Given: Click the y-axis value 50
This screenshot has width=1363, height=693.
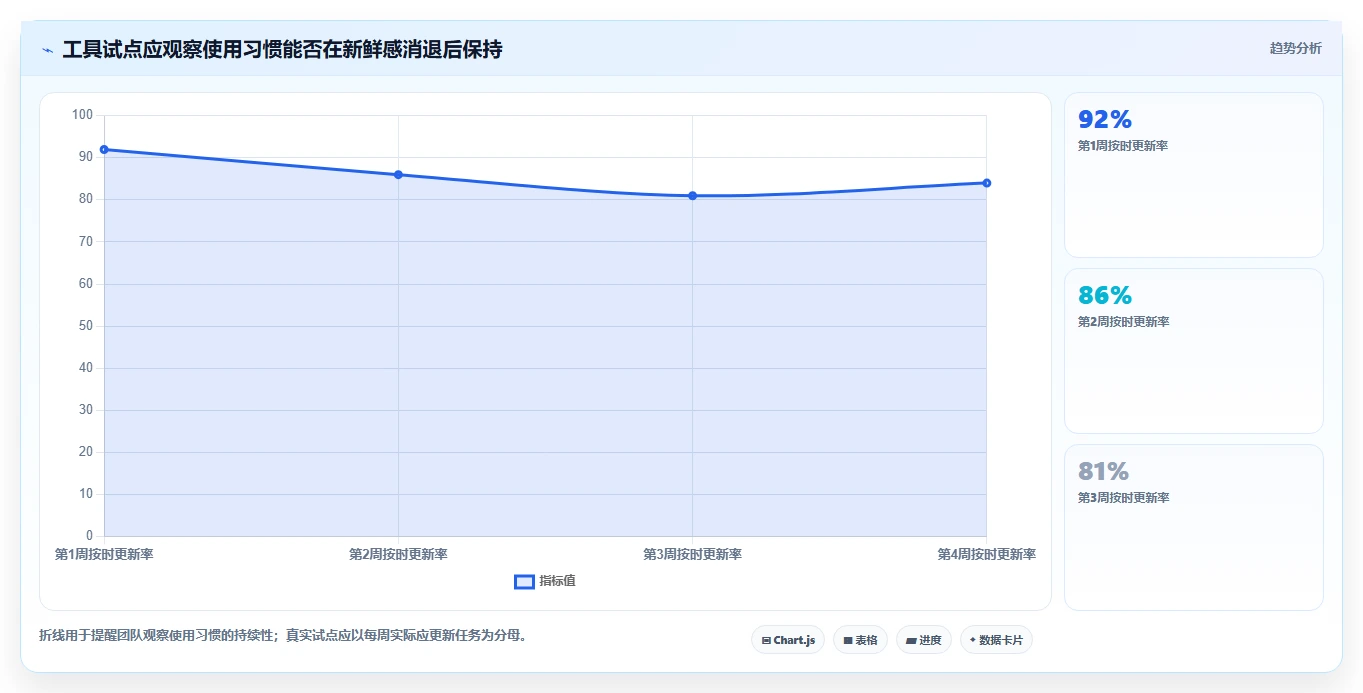Looking at the screenshot, I should click(x=86, y=326).
